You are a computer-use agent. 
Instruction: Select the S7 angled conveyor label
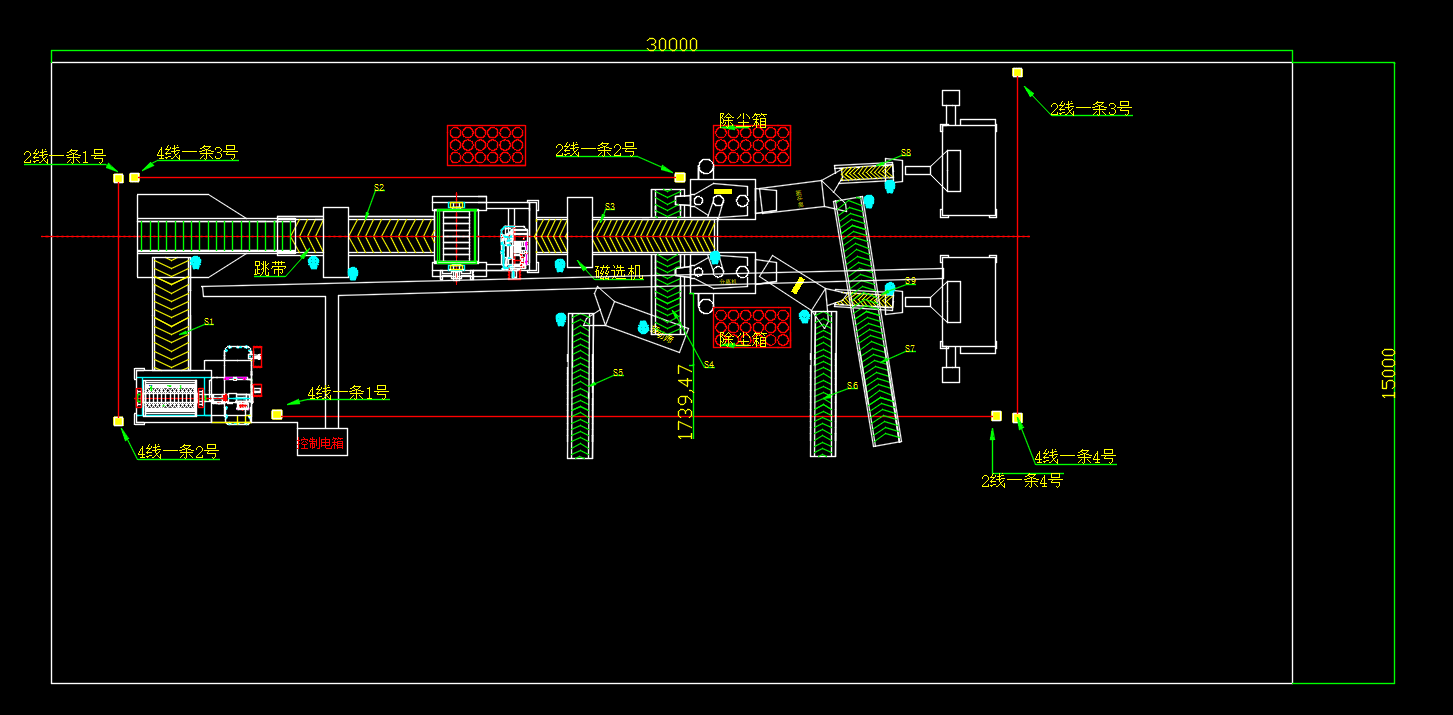(910, 349)
